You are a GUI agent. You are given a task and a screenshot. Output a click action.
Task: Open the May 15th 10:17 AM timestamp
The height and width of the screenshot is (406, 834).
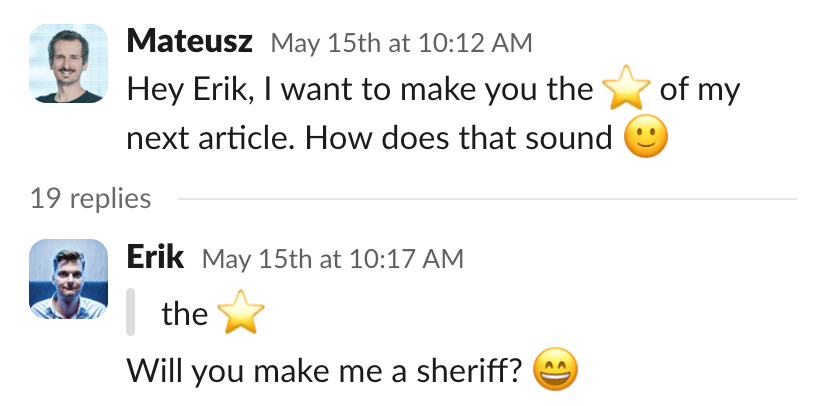pyautogui.click(x=333, y=259)
